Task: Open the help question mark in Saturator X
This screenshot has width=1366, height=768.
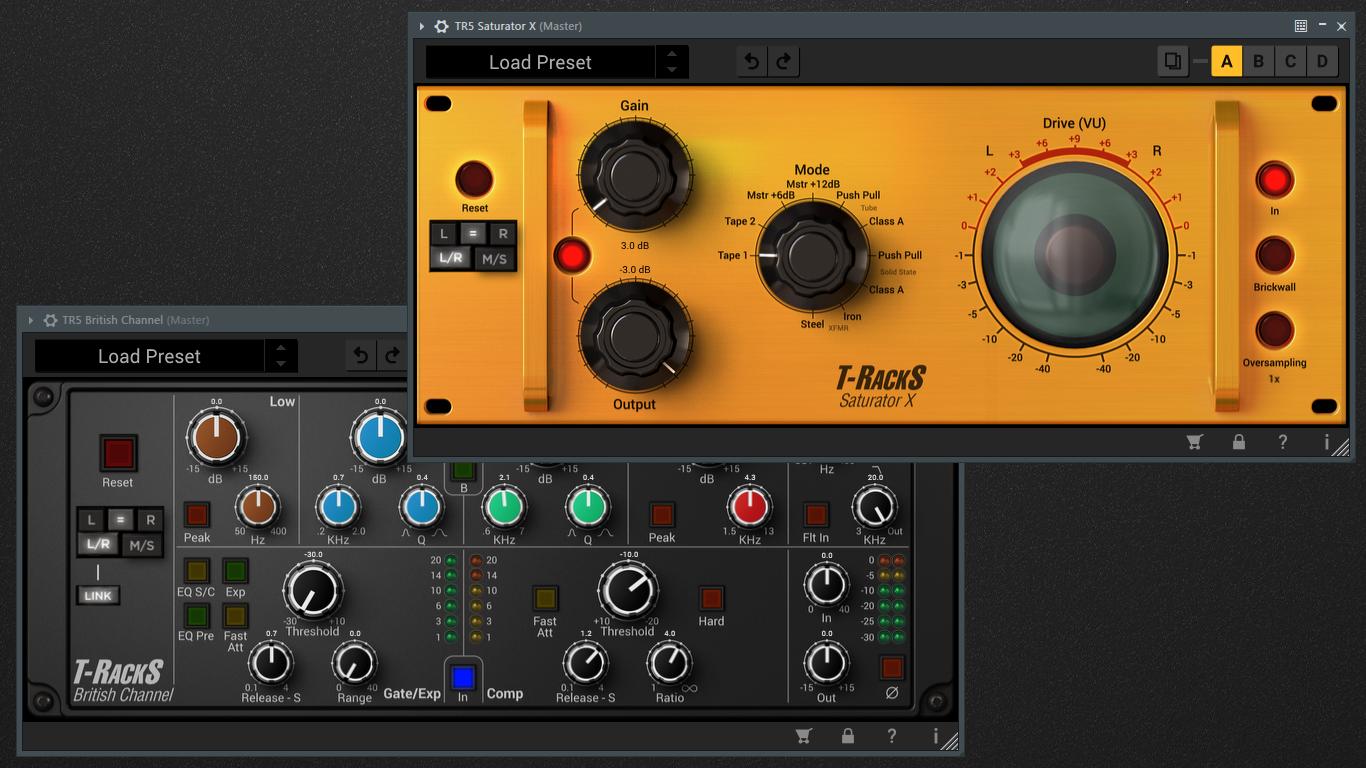Action: coord(1283,442)
